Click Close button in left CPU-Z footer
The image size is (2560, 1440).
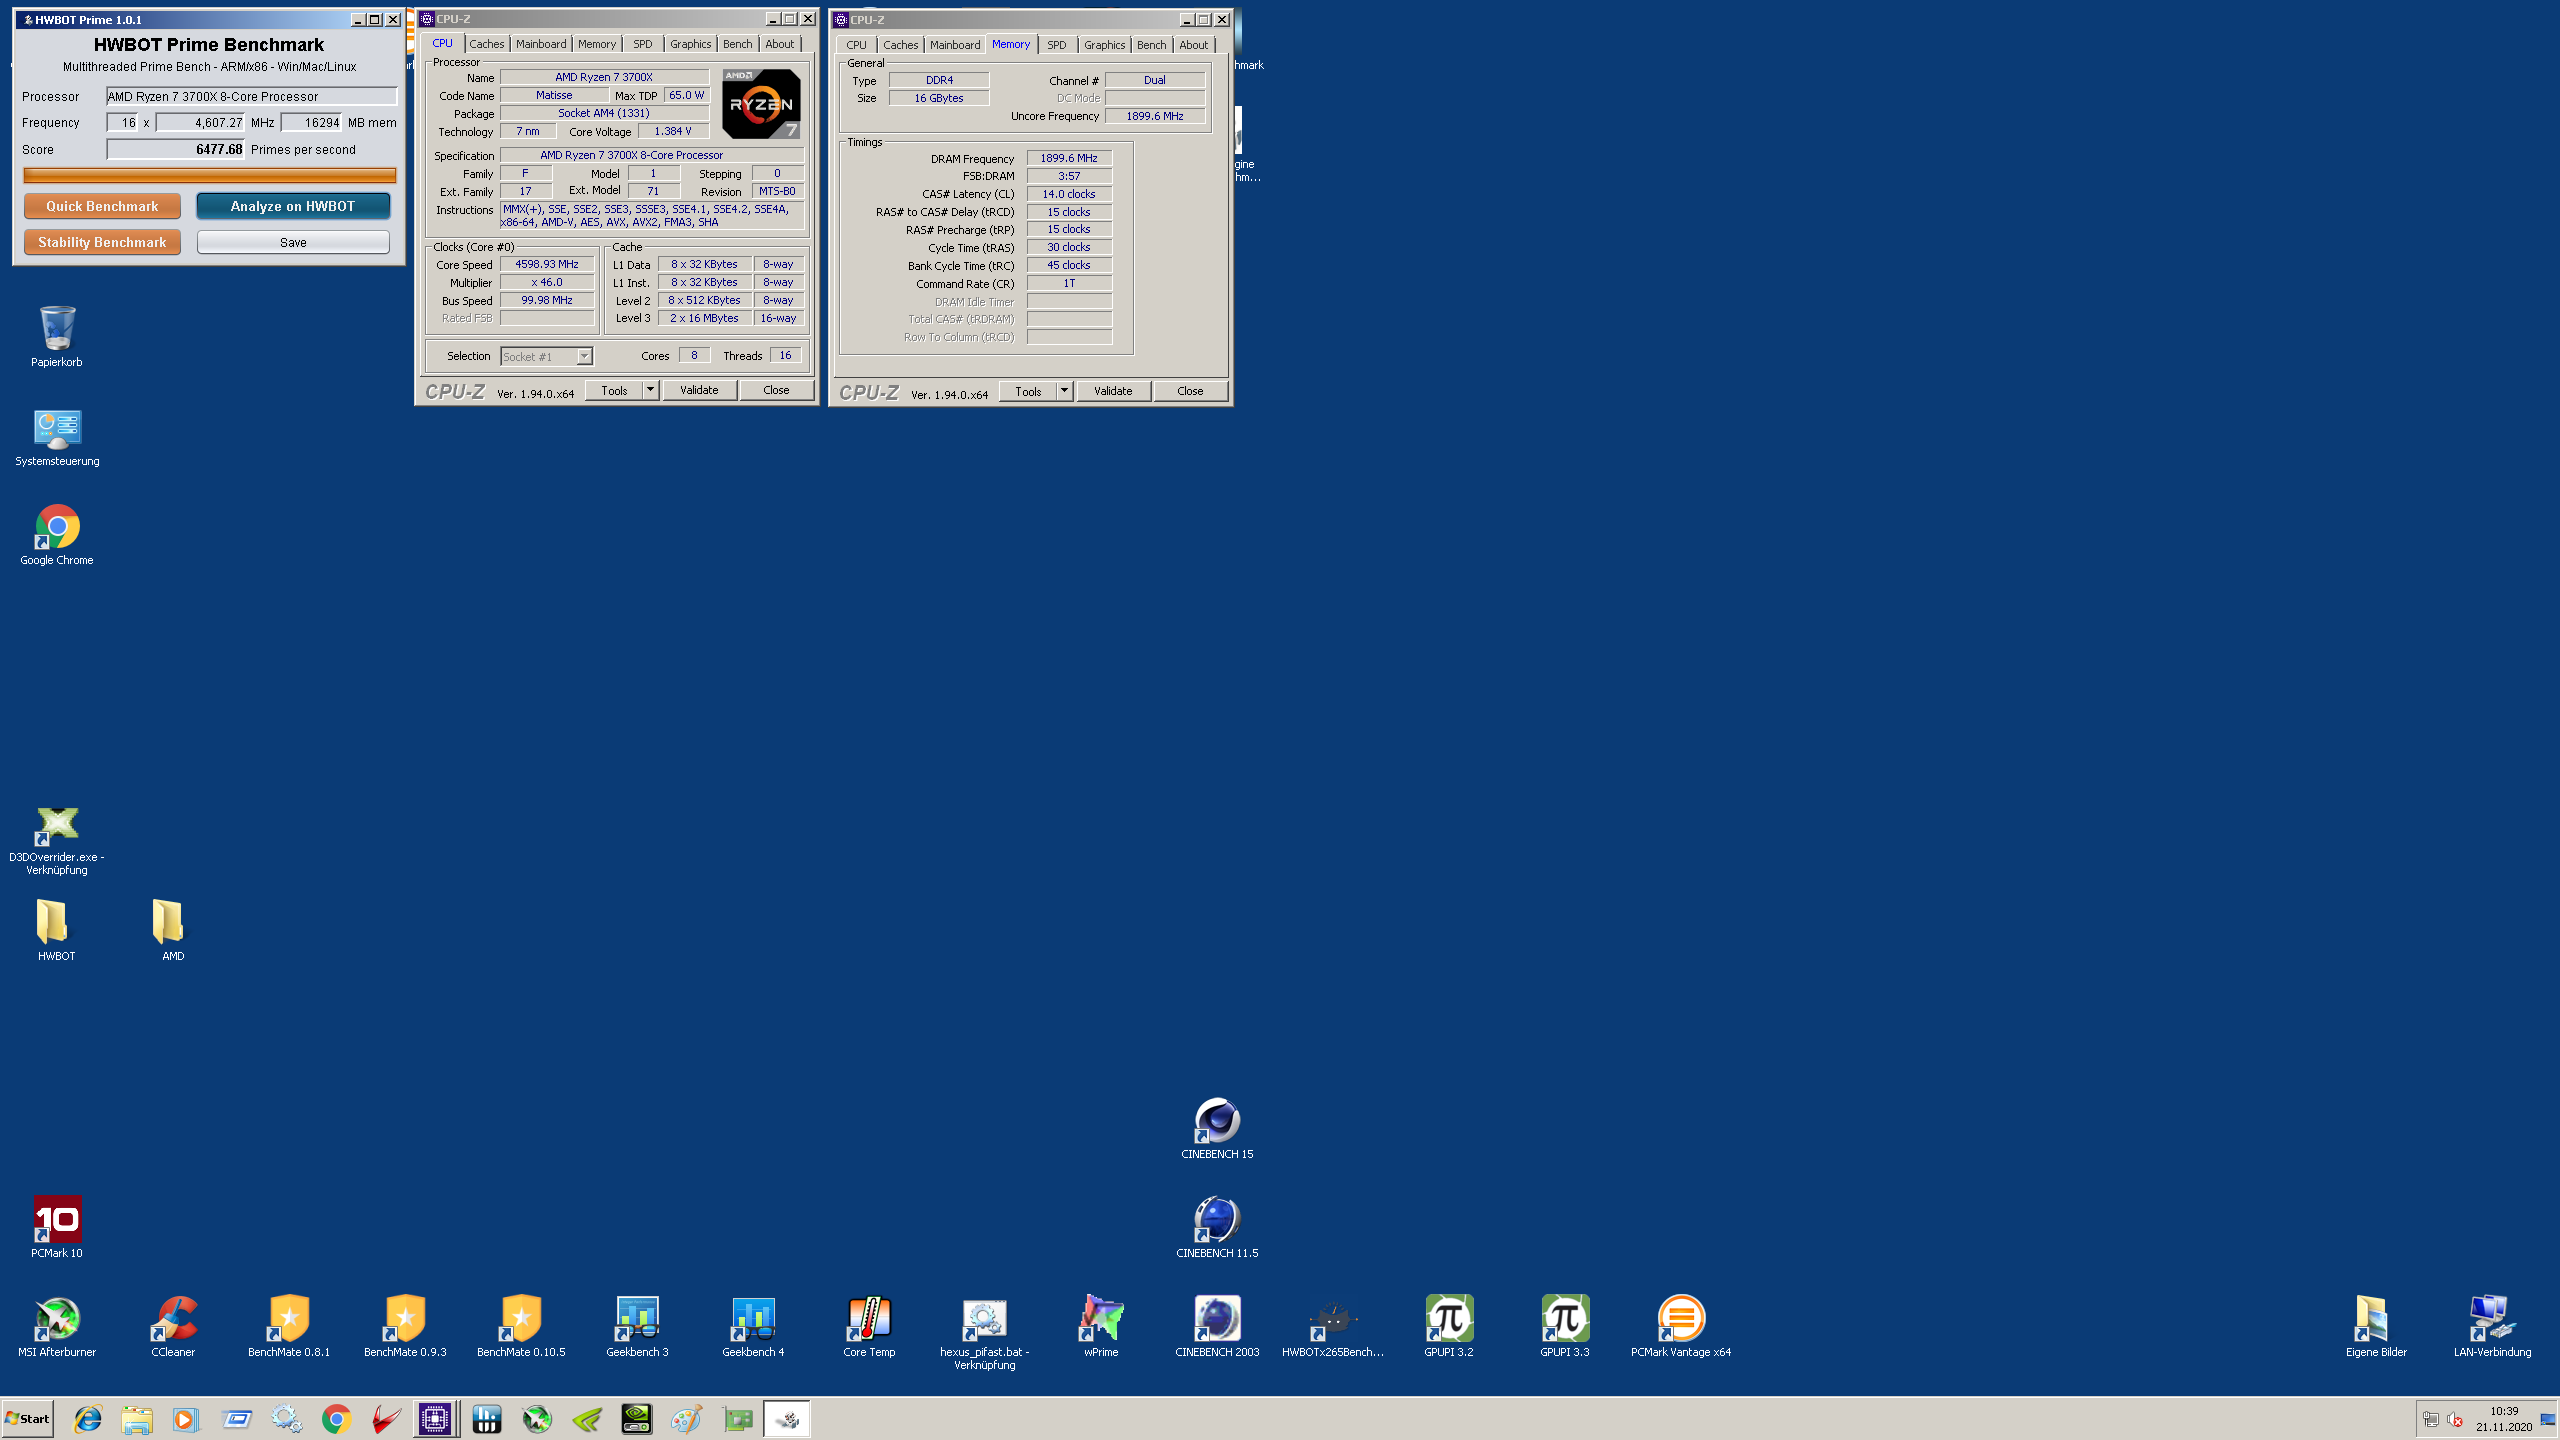(776, 390)
